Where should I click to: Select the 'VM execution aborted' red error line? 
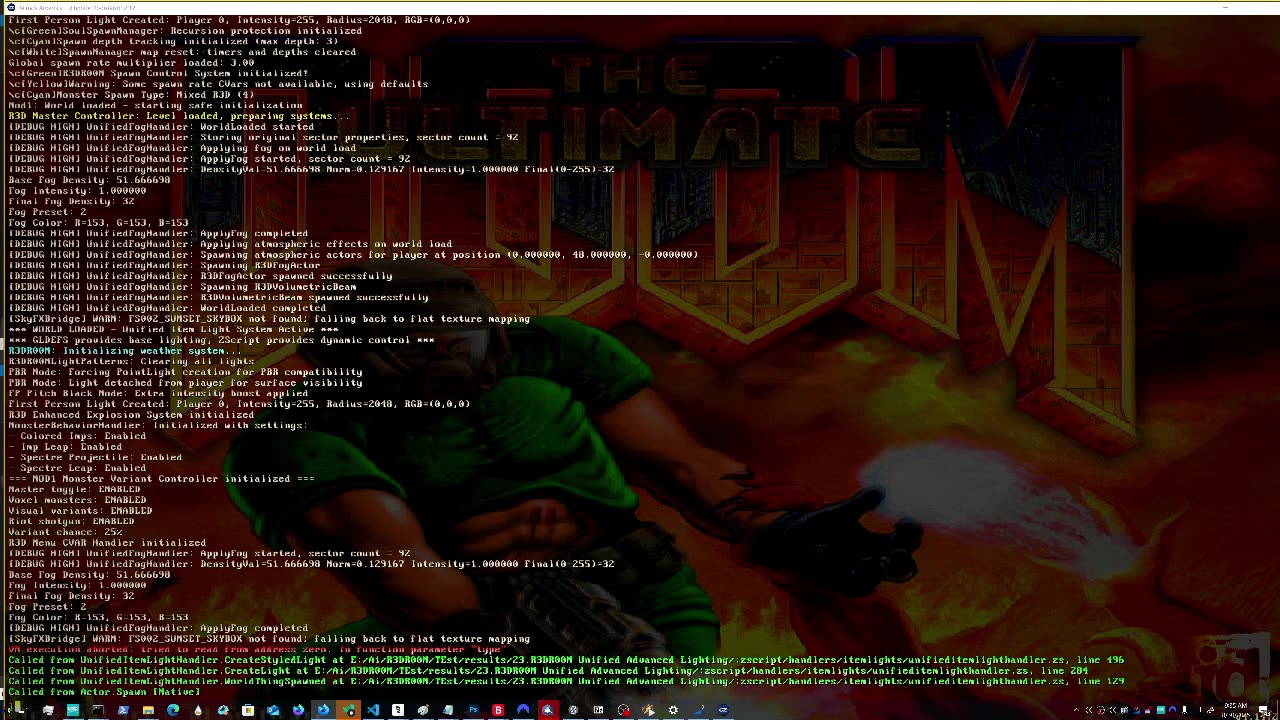pos(256,650)
